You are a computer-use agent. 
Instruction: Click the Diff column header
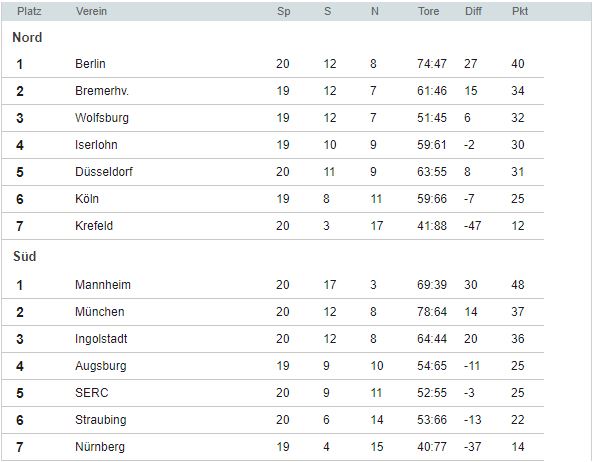pyautogui.click(x=473, y=11)
